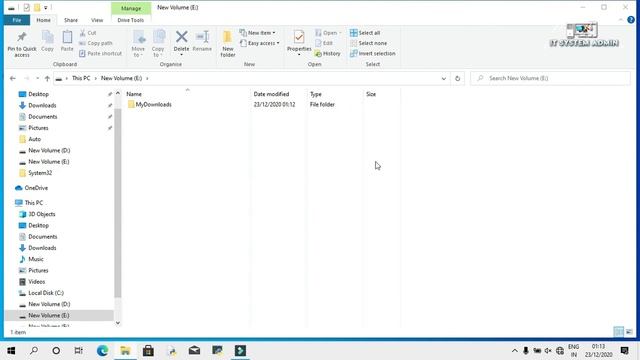Switch to the Share ribbon tab
Screen dimensions: 640x360
(71, 20)
